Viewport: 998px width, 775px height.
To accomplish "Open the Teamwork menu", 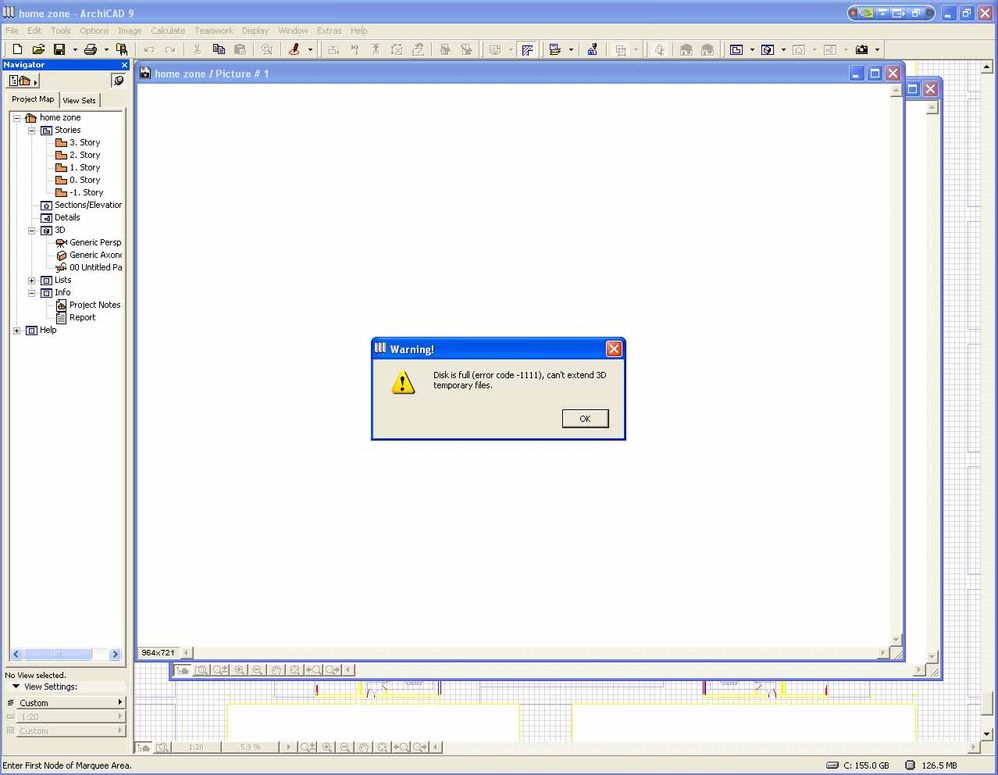I will tap(214, 31).
